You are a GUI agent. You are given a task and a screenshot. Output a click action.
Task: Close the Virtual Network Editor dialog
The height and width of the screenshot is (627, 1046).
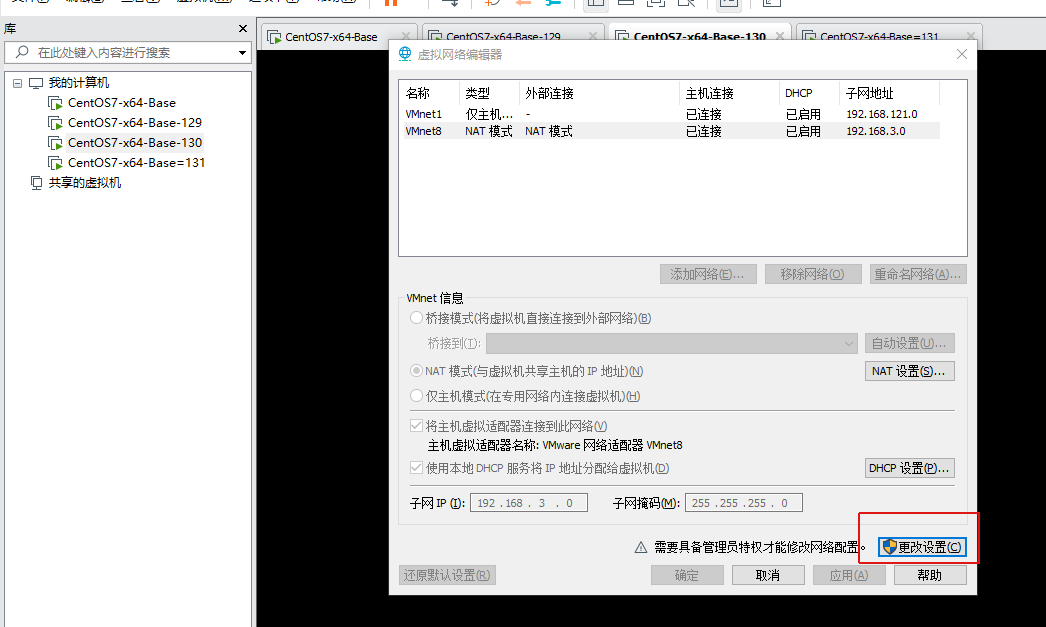click(x=961, y=54)
